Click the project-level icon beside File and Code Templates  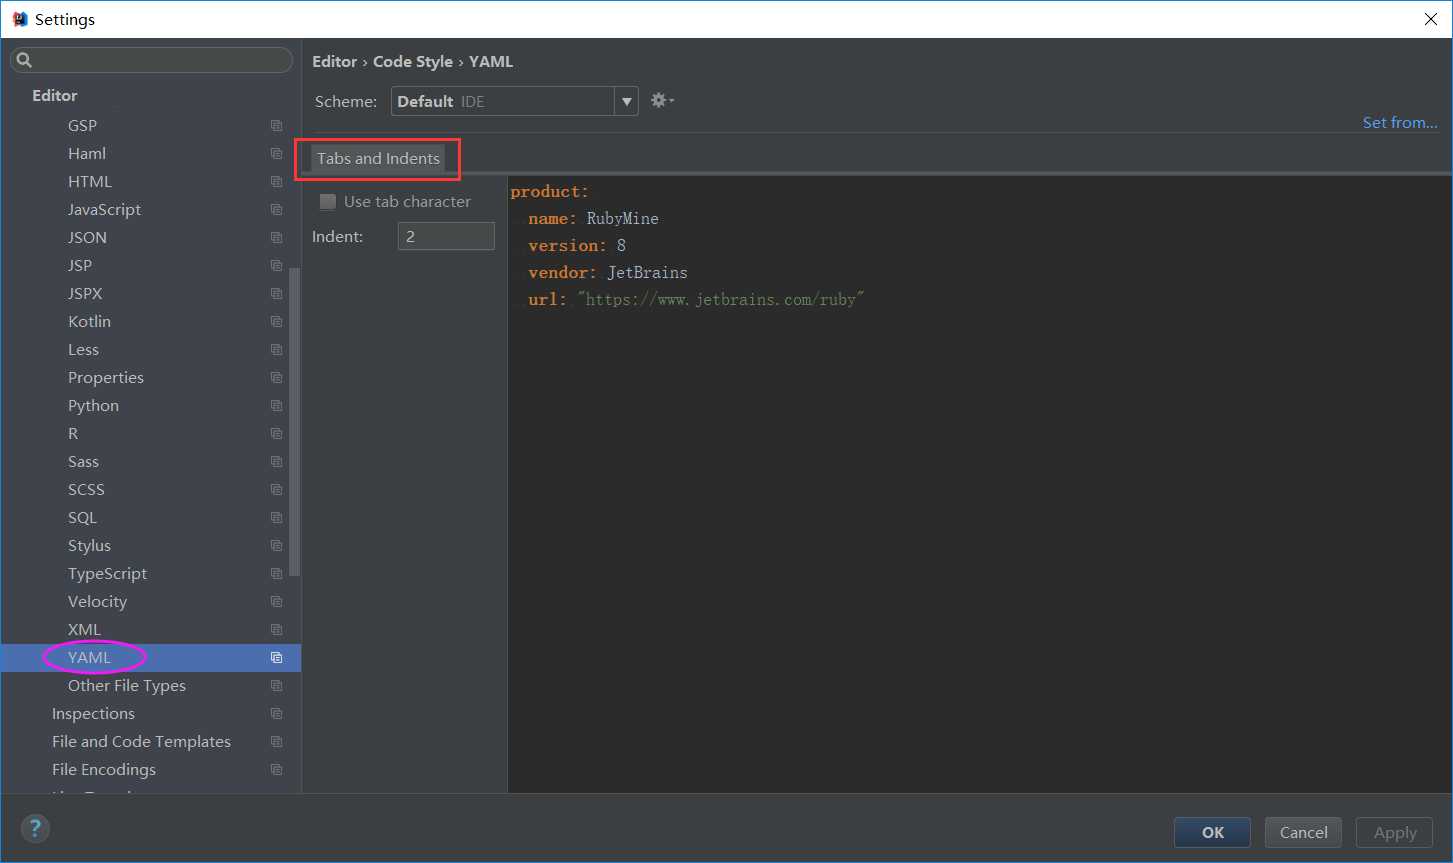pyautogui.click(x=276, y=742)
